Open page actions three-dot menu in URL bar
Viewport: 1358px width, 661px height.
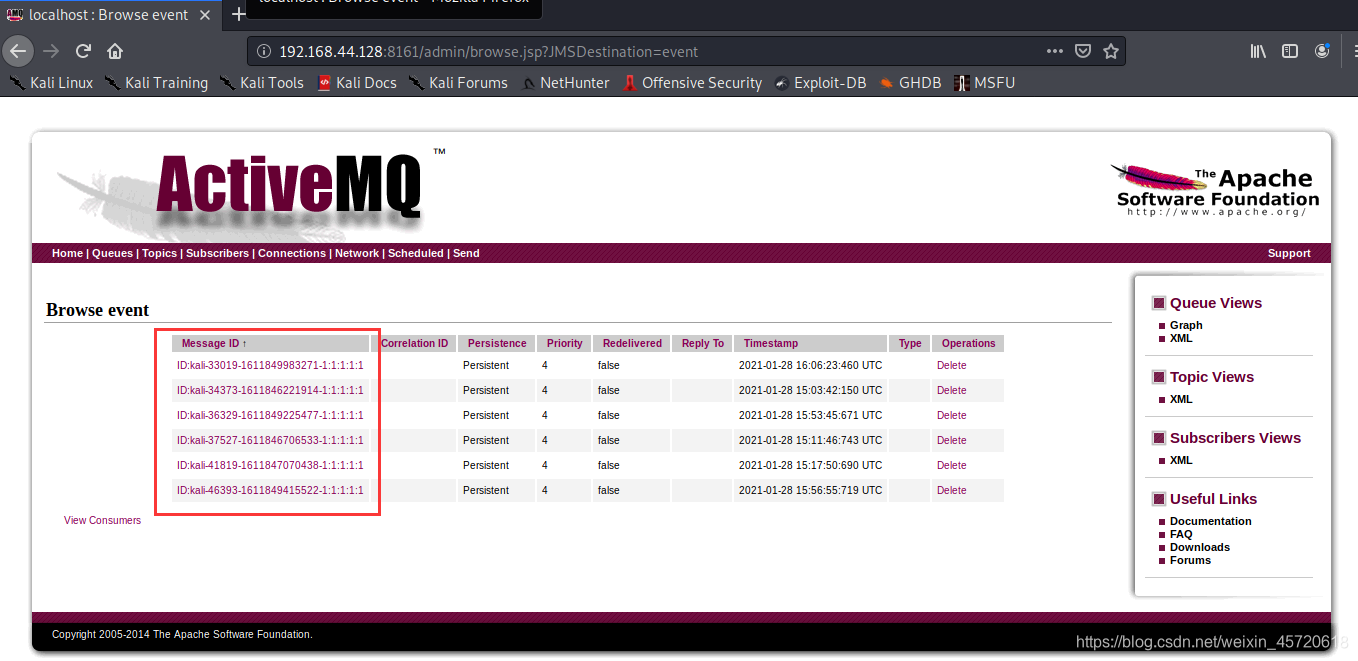point(1055,51)
